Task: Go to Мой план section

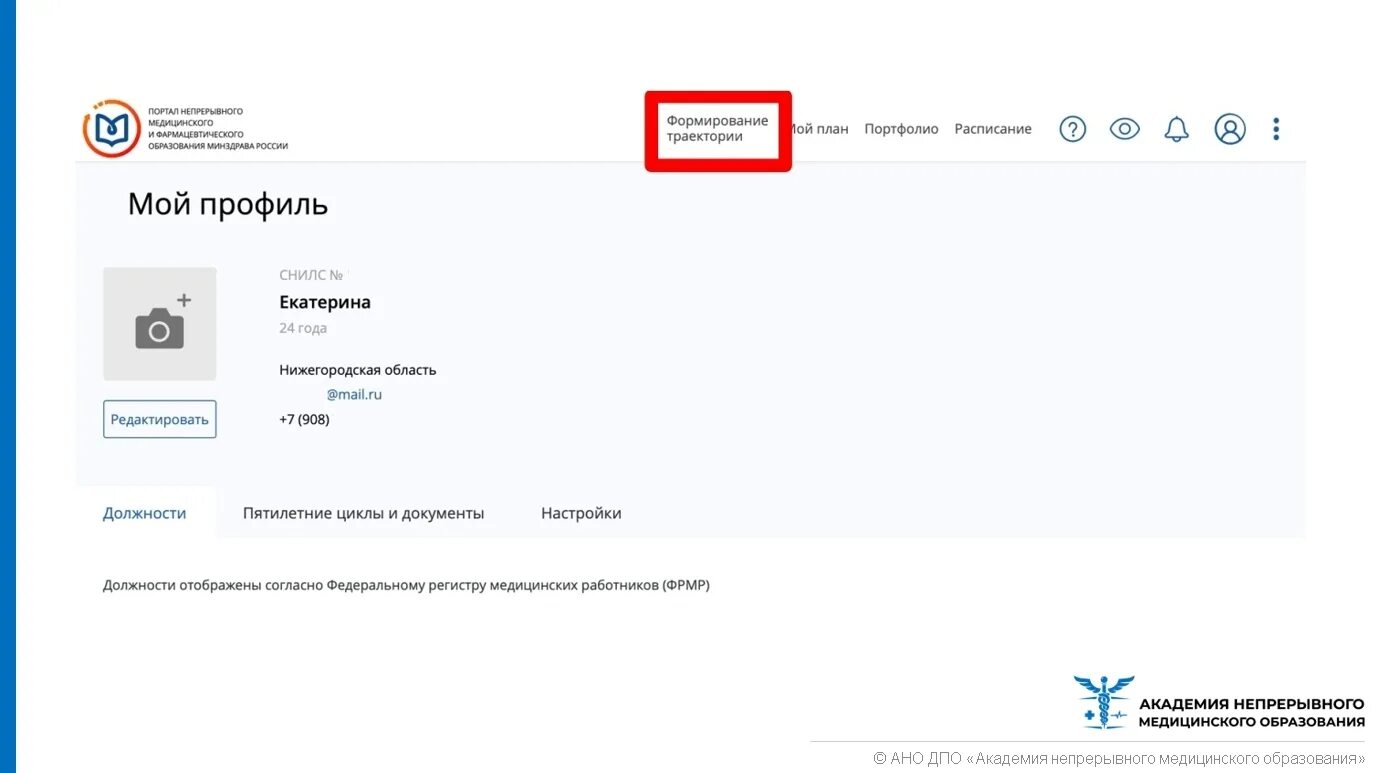Action: (x=819, y=129)
